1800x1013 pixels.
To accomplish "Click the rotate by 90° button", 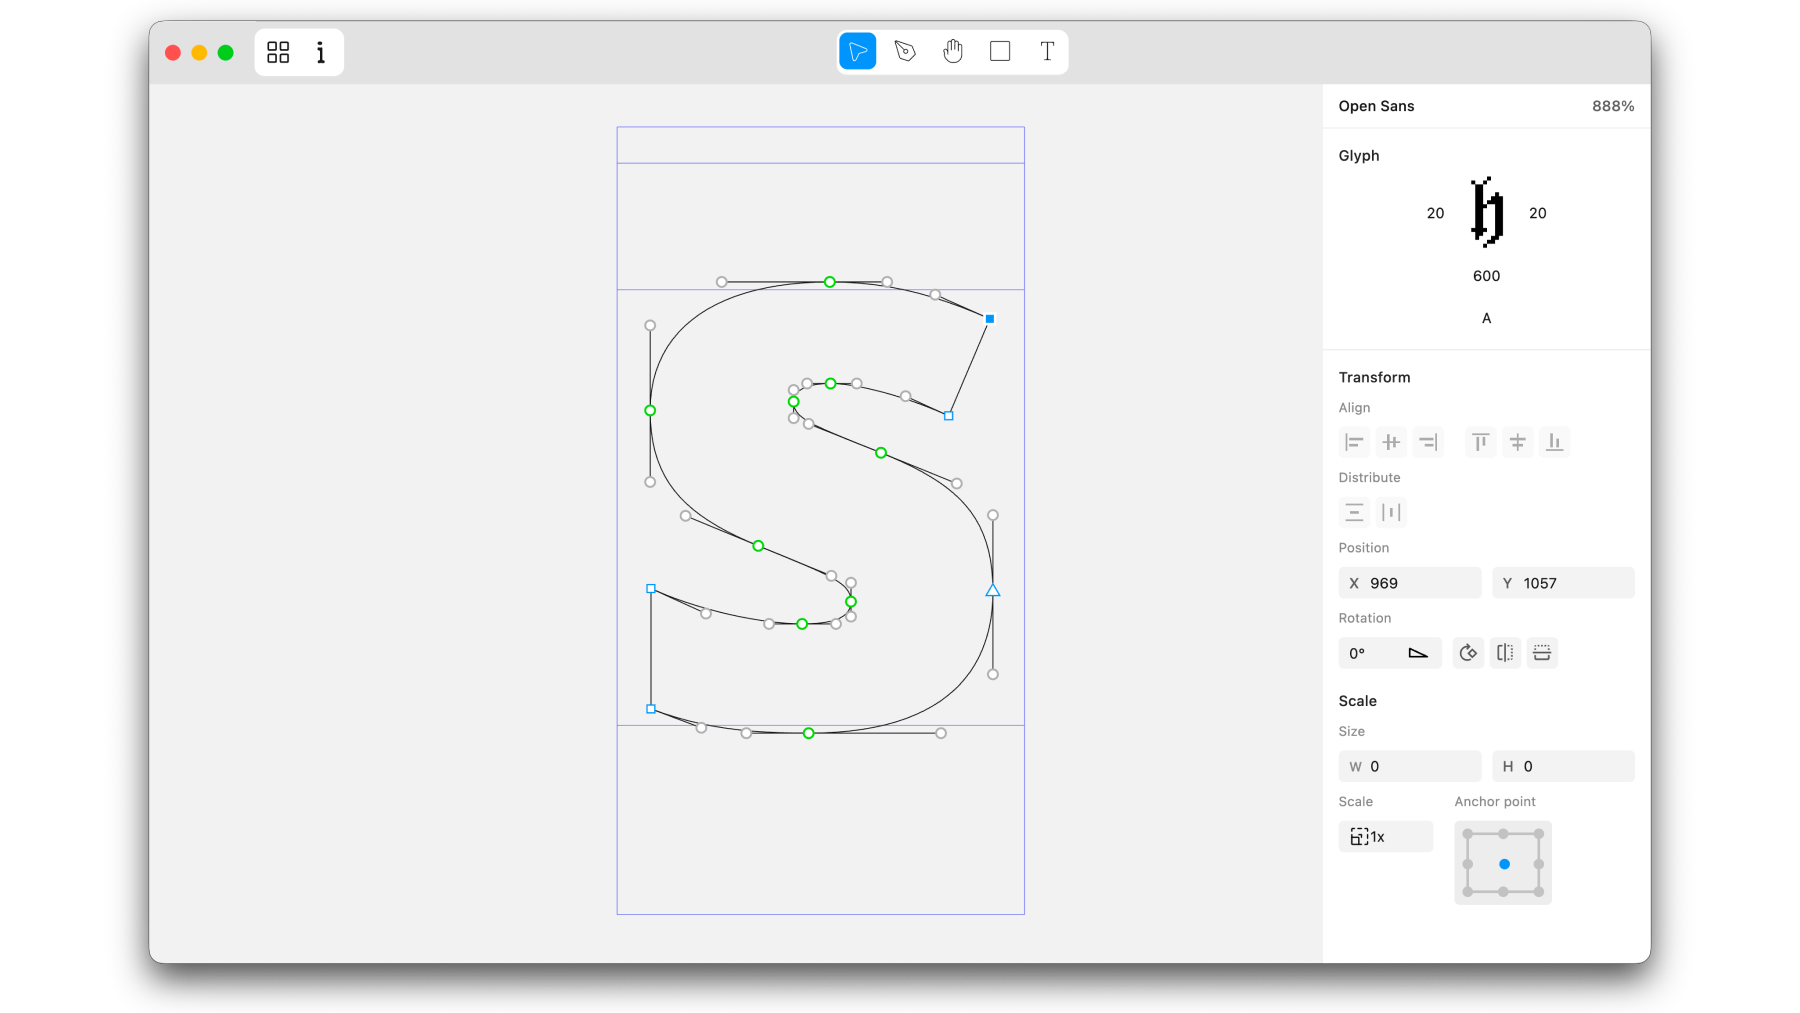I will click(1468, 653).
